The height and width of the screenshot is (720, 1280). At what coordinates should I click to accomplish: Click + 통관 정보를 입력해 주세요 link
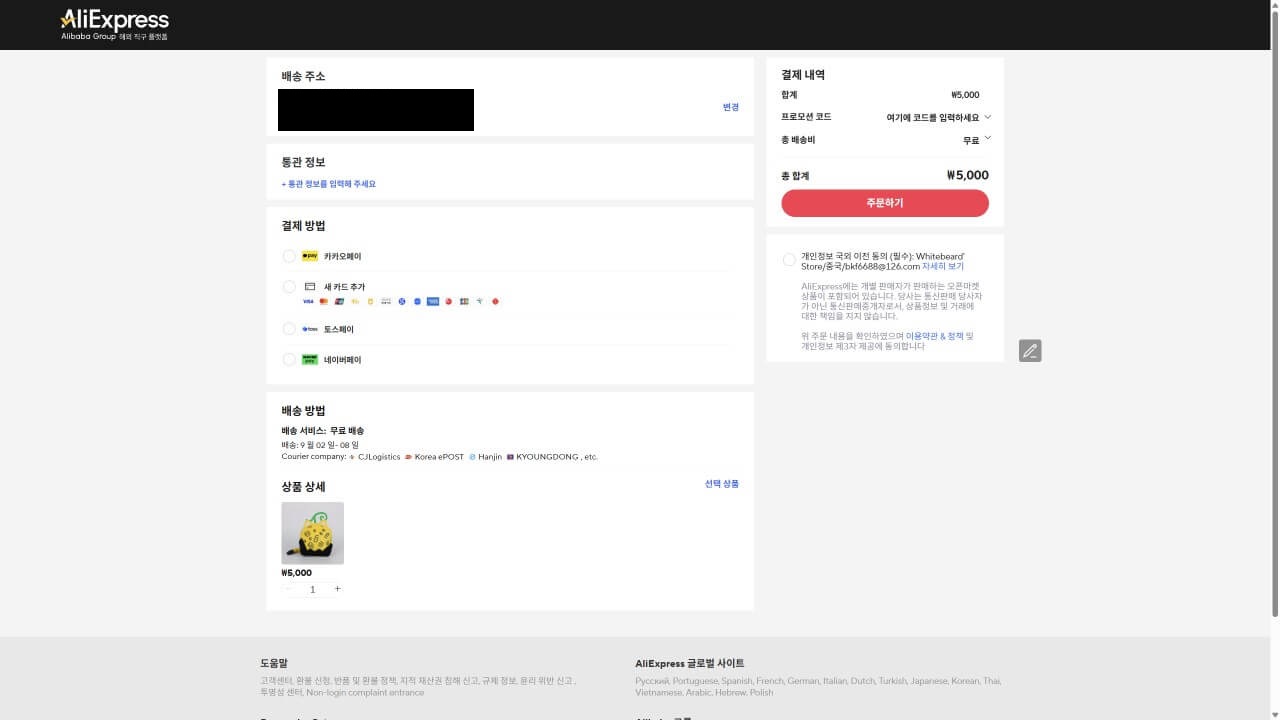point(329,184)
